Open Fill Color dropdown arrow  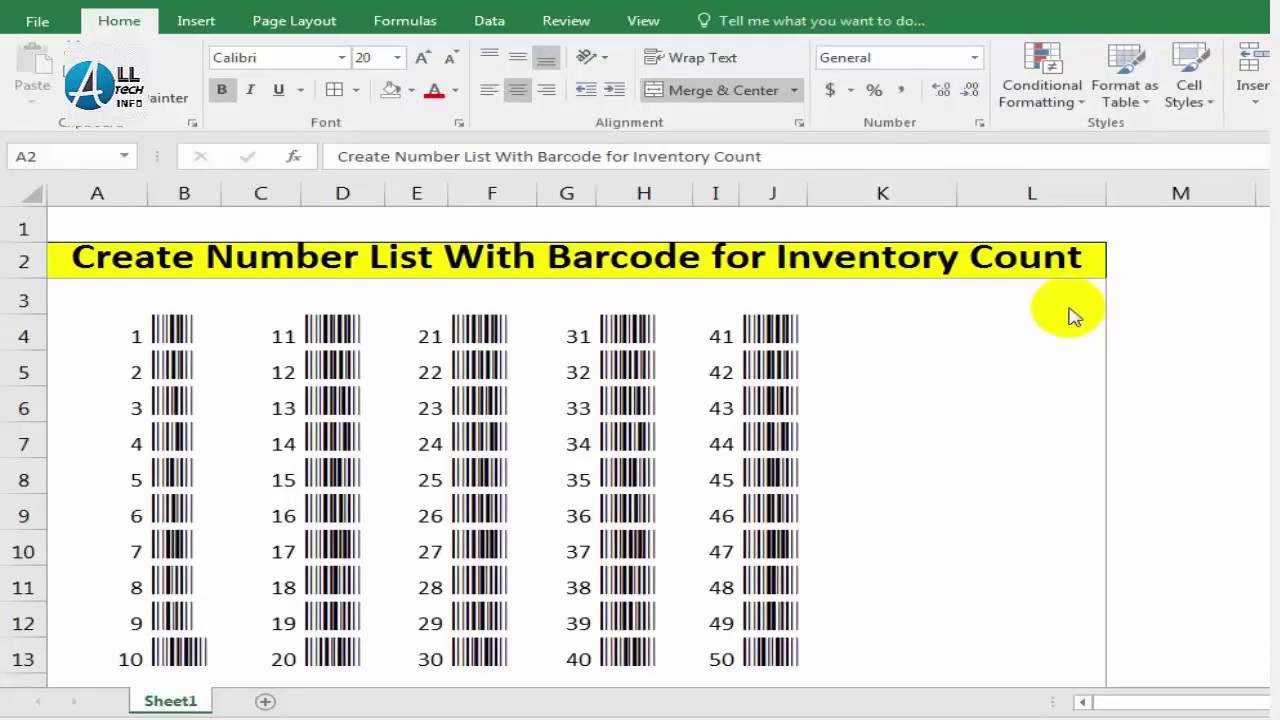[411, 90]
